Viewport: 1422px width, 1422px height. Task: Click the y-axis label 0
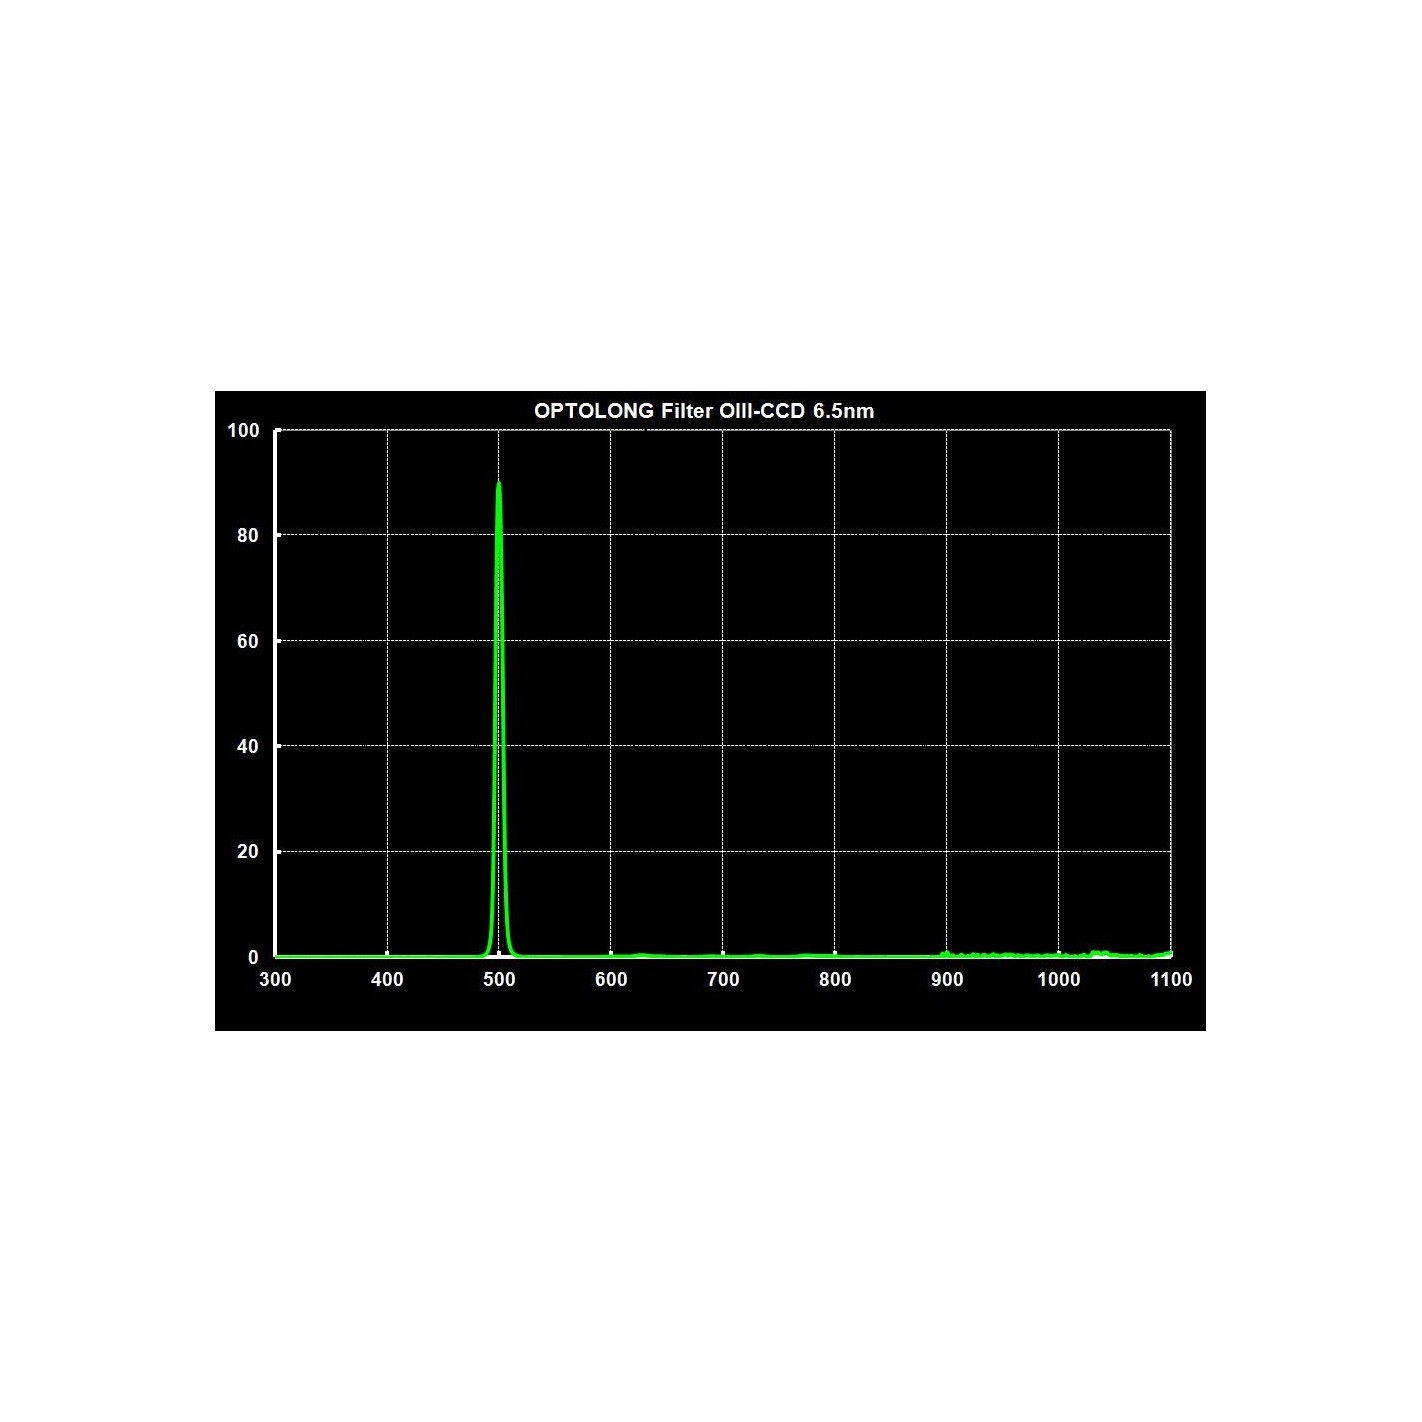pyautogui.click(x=253, y=958)
